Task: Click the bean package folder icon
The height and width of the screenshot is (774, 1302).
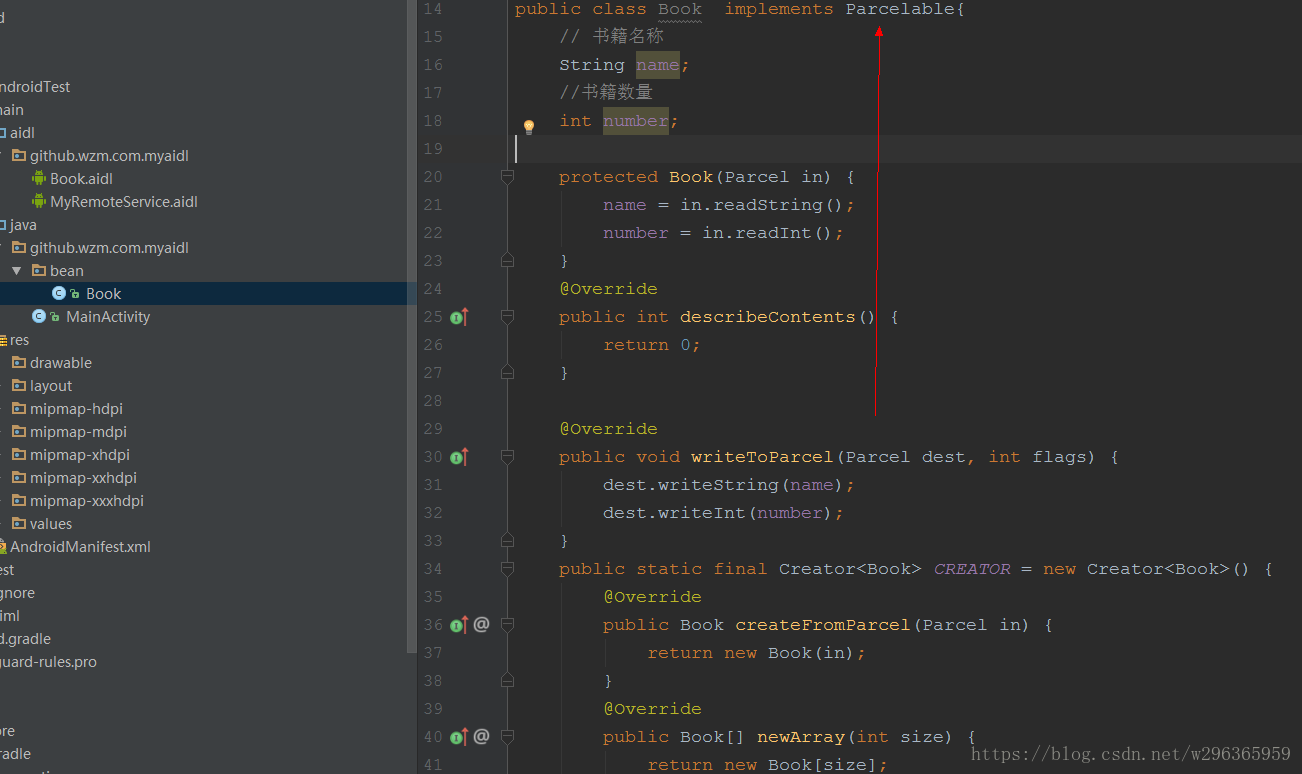Action: 39,270
